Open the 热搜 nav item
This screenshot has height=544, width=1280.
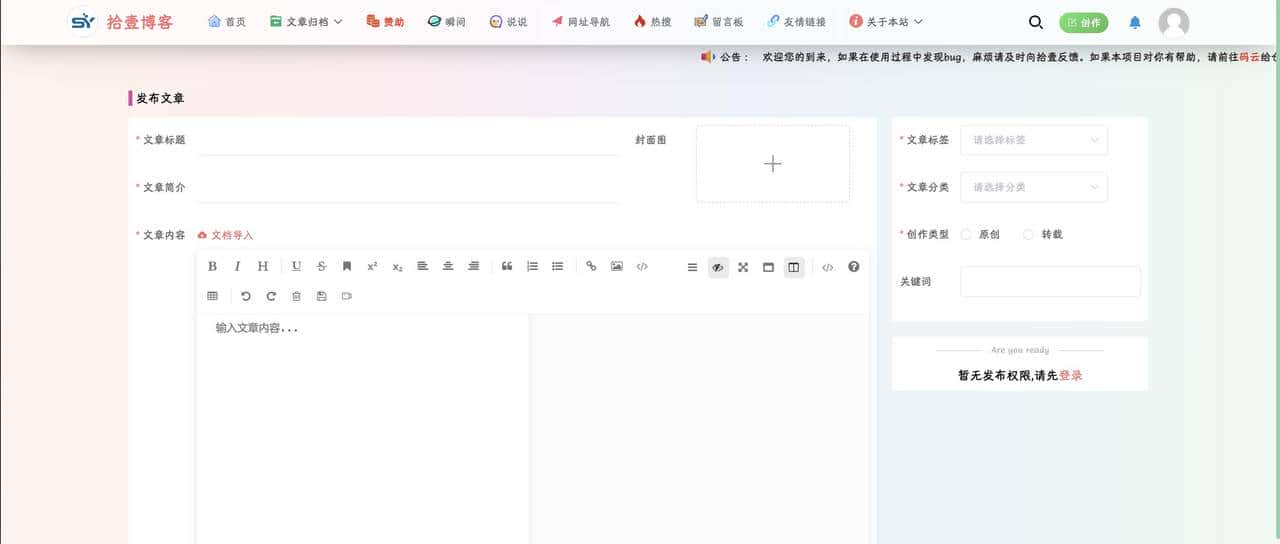coord(652,21)
